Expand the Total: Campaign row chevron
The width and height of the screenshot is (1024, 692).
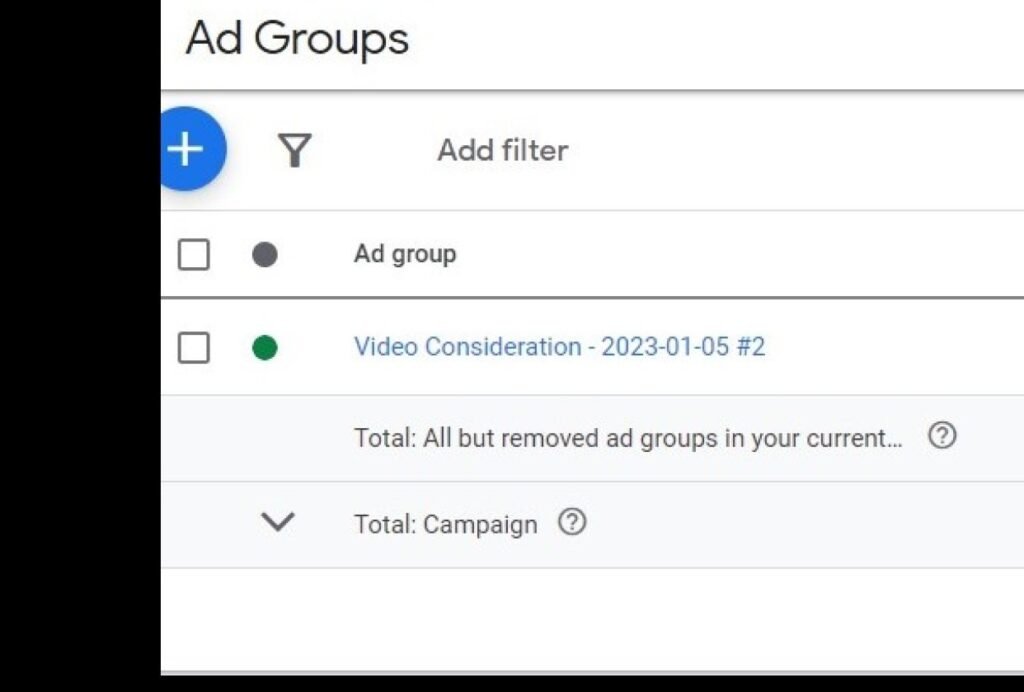277,522
